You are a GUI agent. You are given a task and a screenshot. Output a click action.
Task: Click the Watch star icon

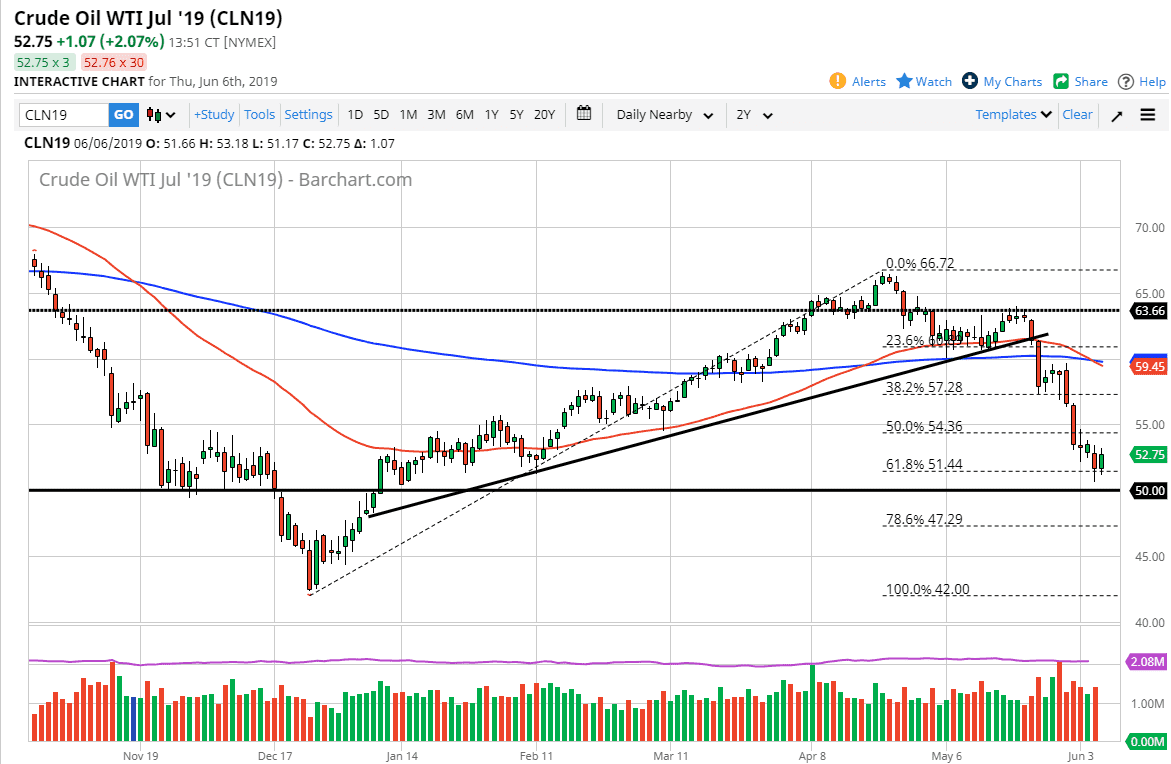point(903,81)
